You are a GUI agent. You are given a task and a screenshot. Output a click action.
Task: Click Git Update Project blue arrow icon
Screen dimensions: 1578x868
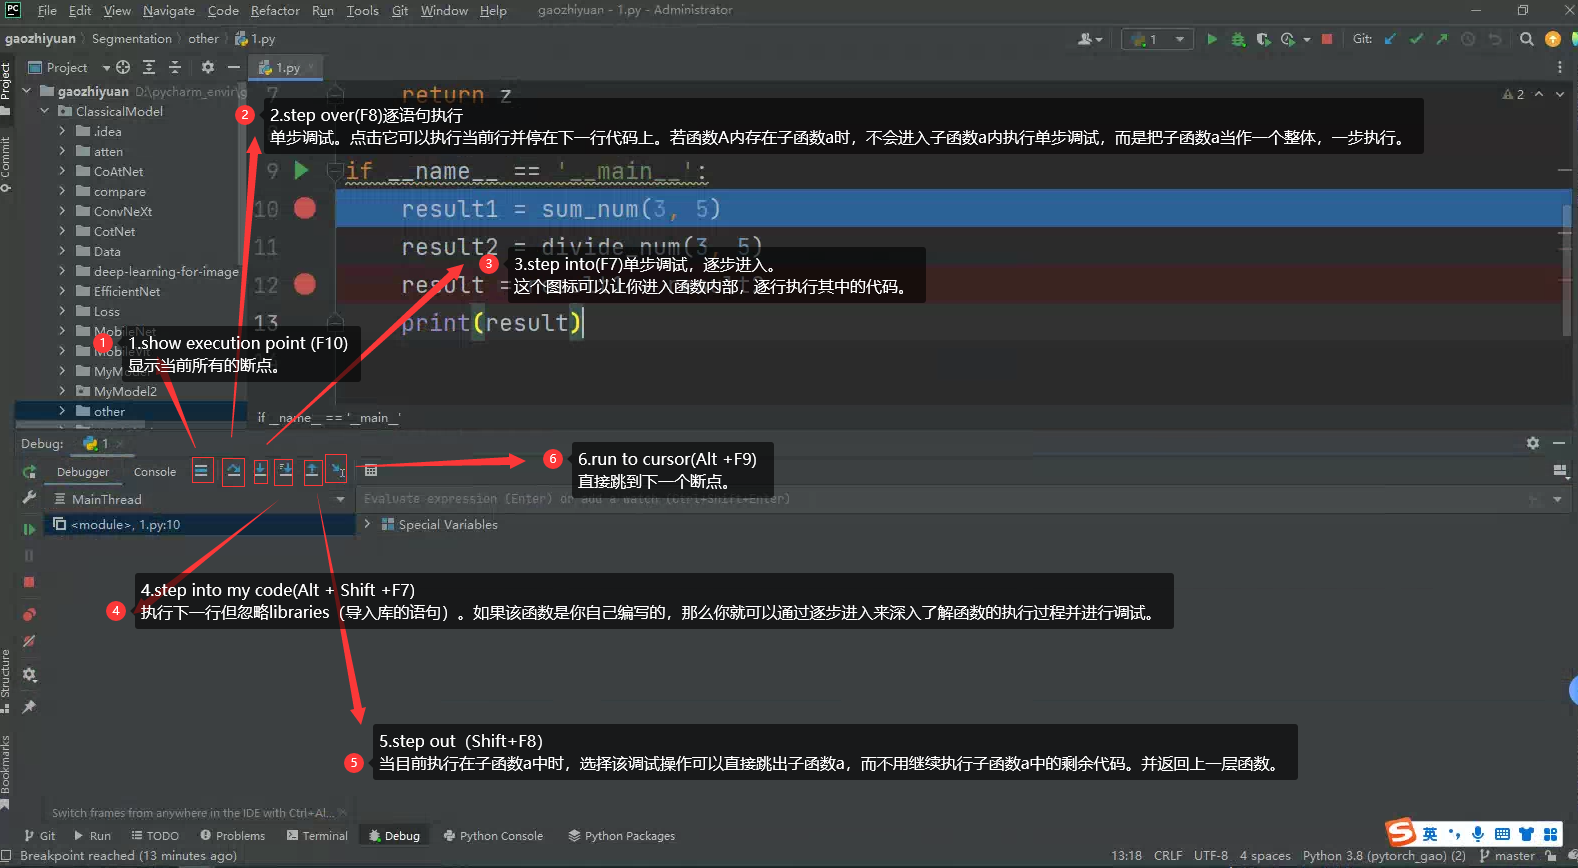pyautogui.click(x=1390, y=39)
